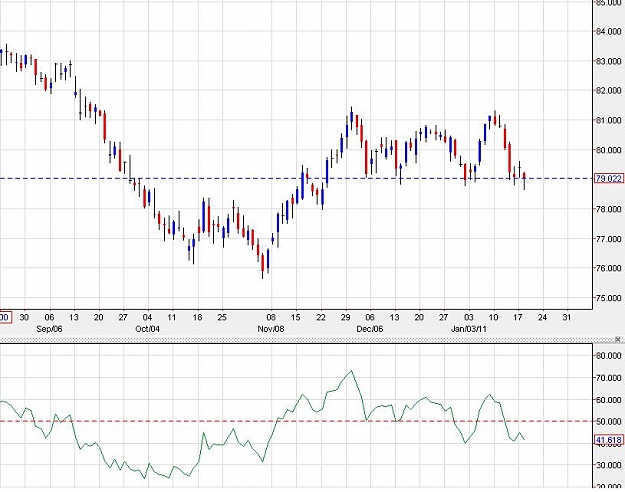
Task: Click the 83.000 price axis label
Action: pos(609,61)
